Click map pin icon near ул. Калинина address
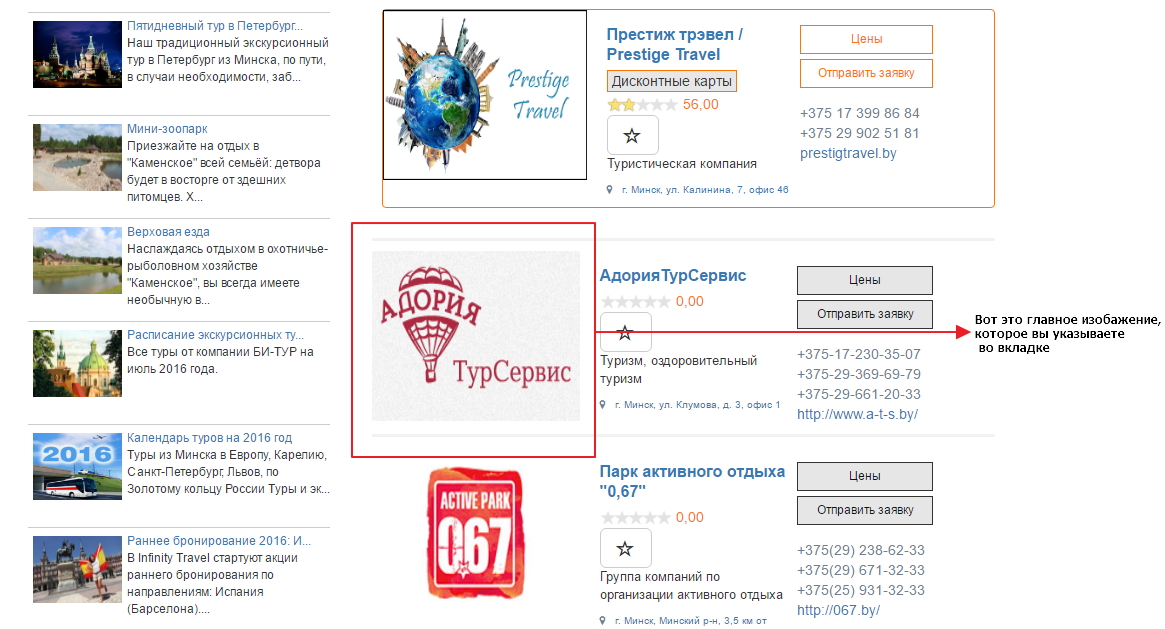1165x629 pixels. click(610, 190)
